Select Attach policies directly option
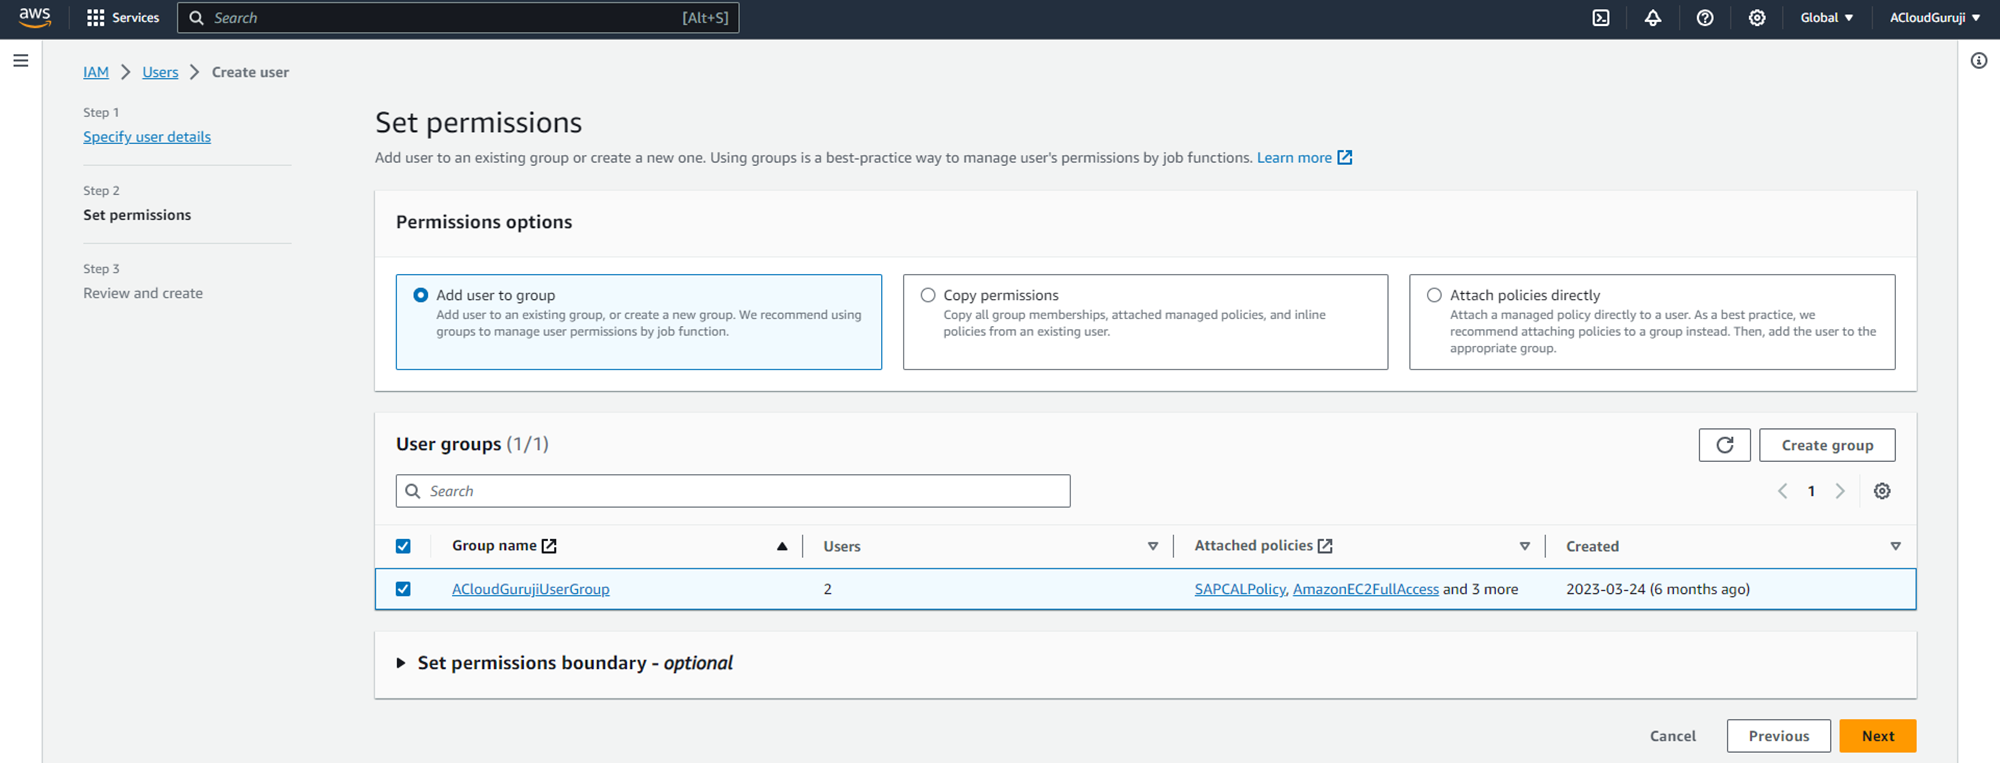Screen dimensions: 2000x763 click(1434, 295)
